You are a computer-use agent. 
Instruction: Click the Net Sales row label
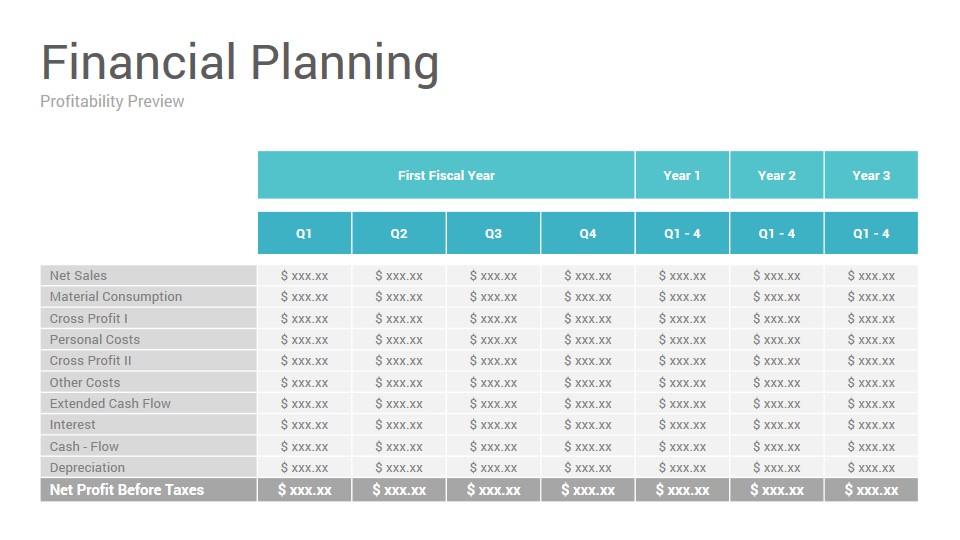148,276
